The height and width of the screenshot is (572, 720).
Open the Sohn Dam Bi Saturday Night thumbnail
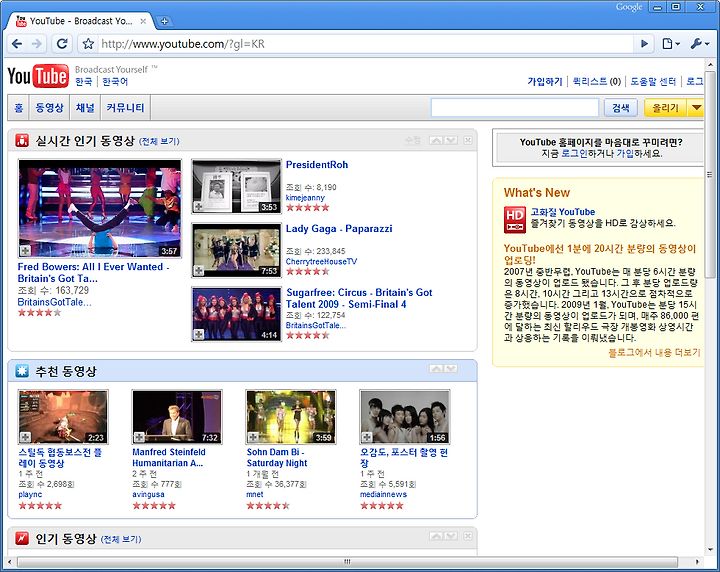291,417
